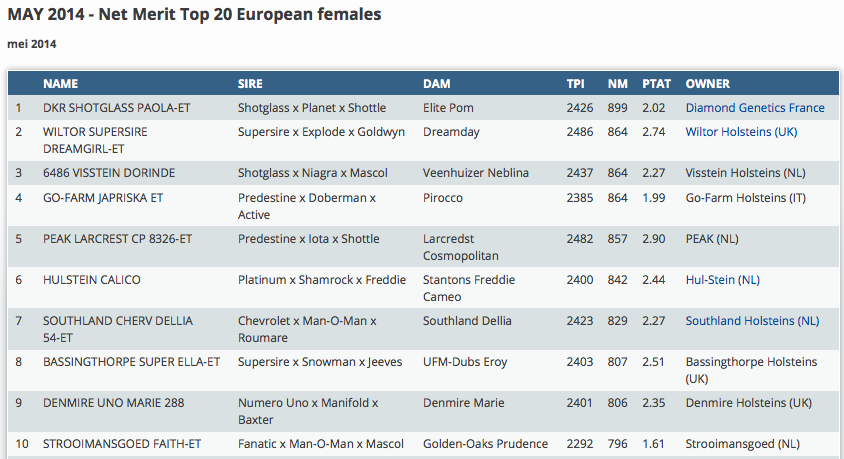
Task: Click the PTAT column header
Action: pyautogui.click(x=656, y=84)
